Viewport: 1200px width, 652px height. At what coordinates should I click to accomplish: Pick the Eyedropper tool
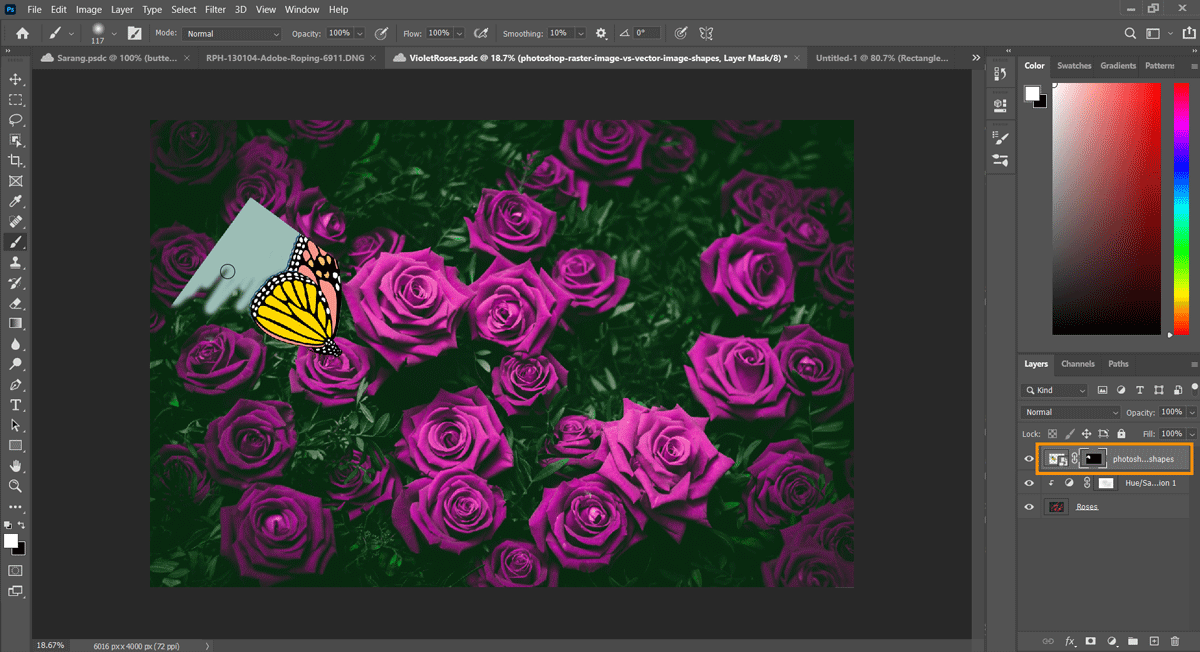tap(15, 201)
